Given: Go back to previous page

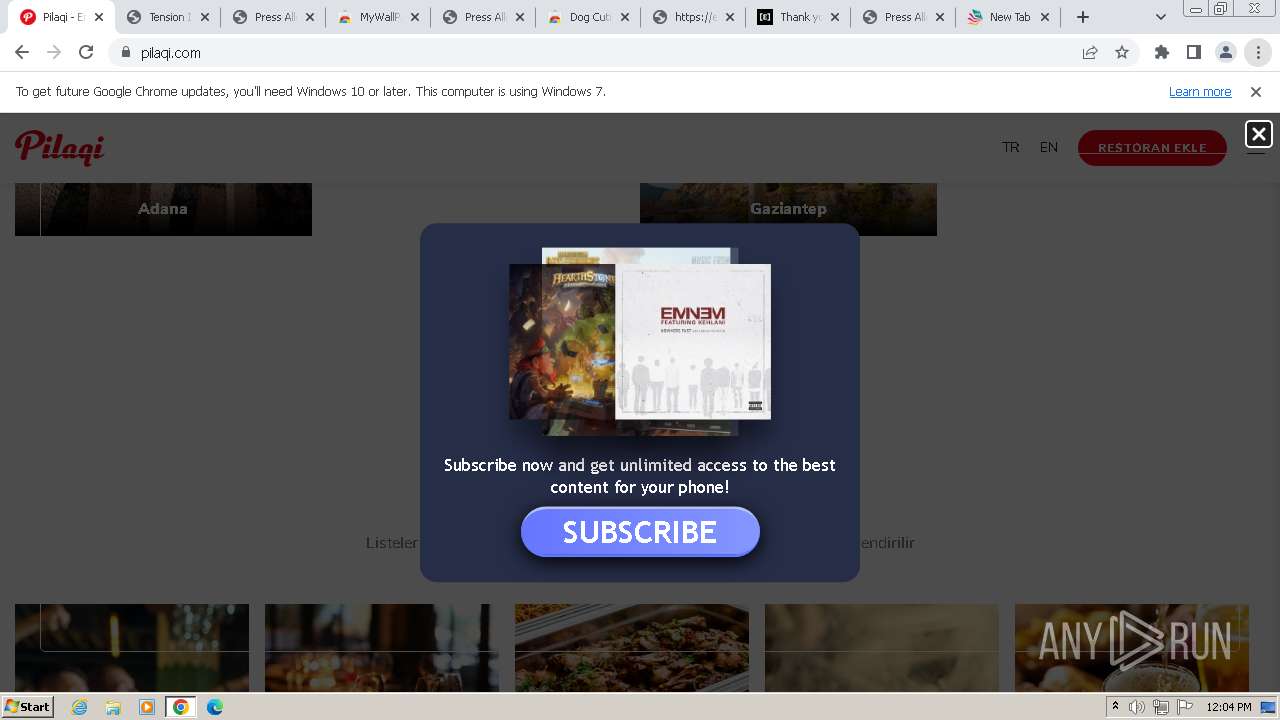Looking at the screenshot, I should (x=22, y=53).
